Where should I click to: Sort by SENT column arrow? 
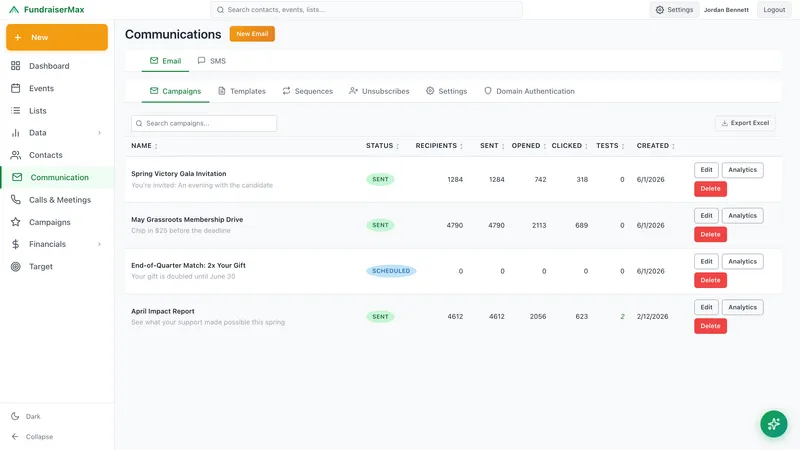pyautogui.click(x=503, y=146)
